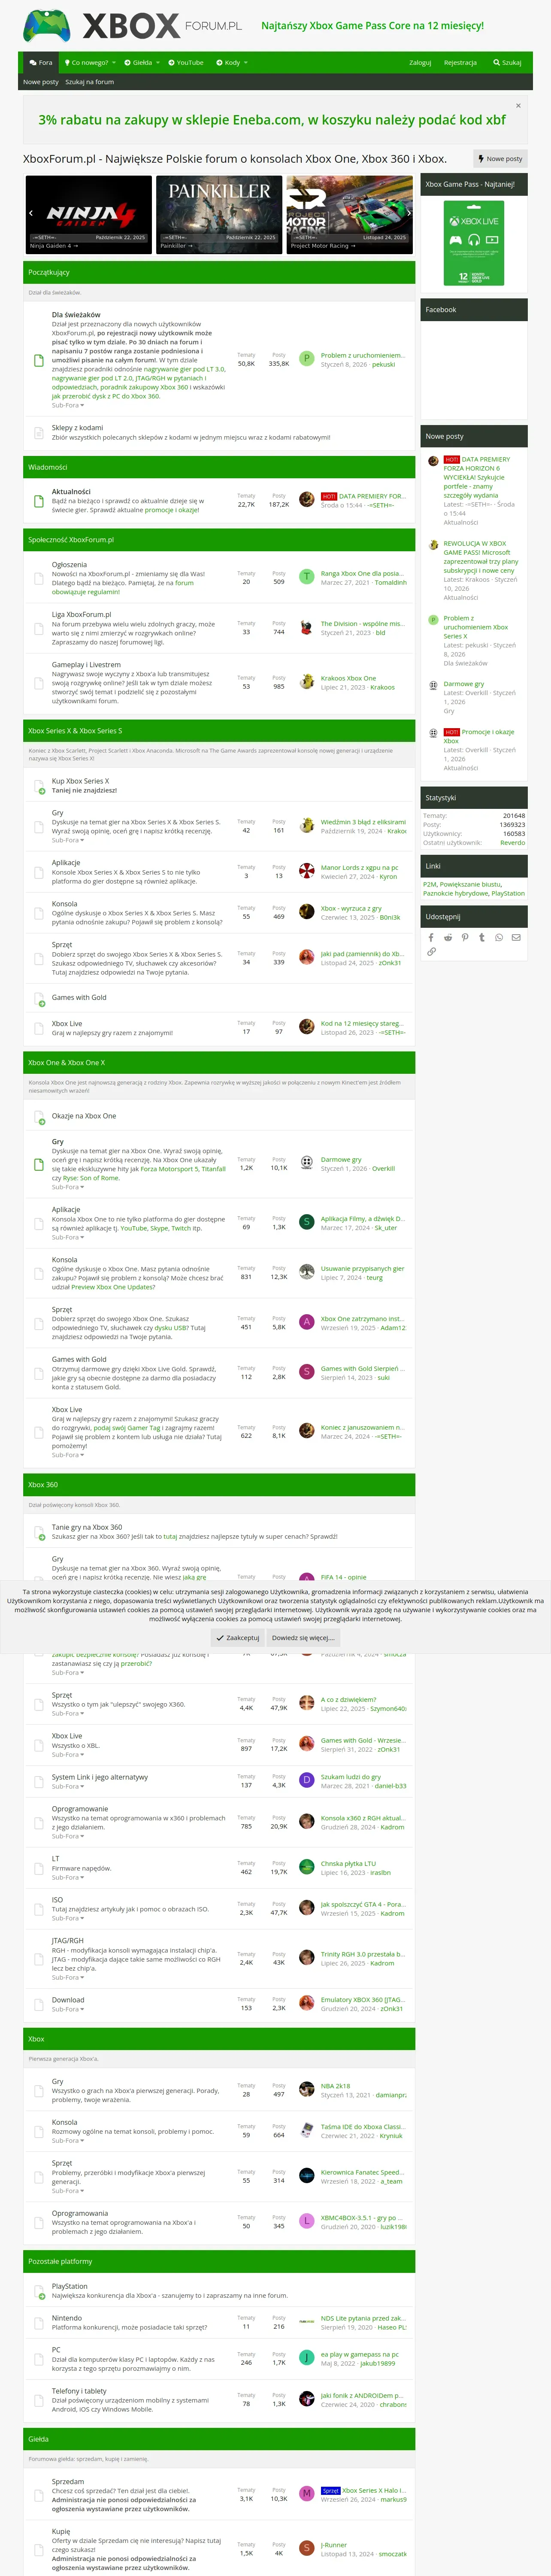Click the link-forum icon beside Kup Xbox Series X
551x2576 pixels.
coord(38,786)
